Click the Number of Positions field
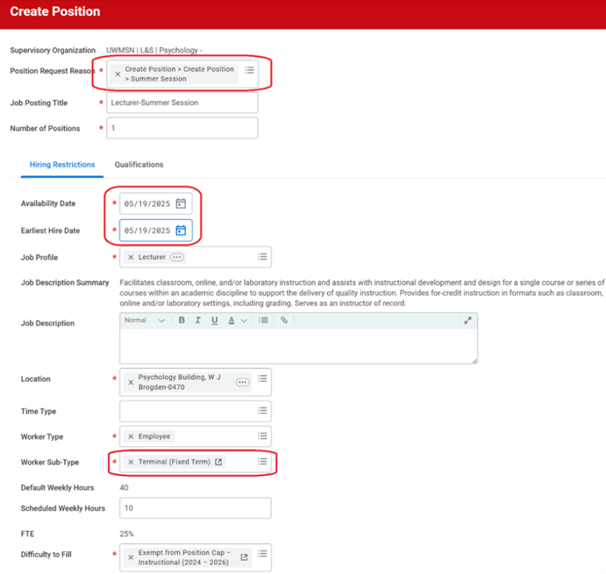 click(x=182, y=128)
